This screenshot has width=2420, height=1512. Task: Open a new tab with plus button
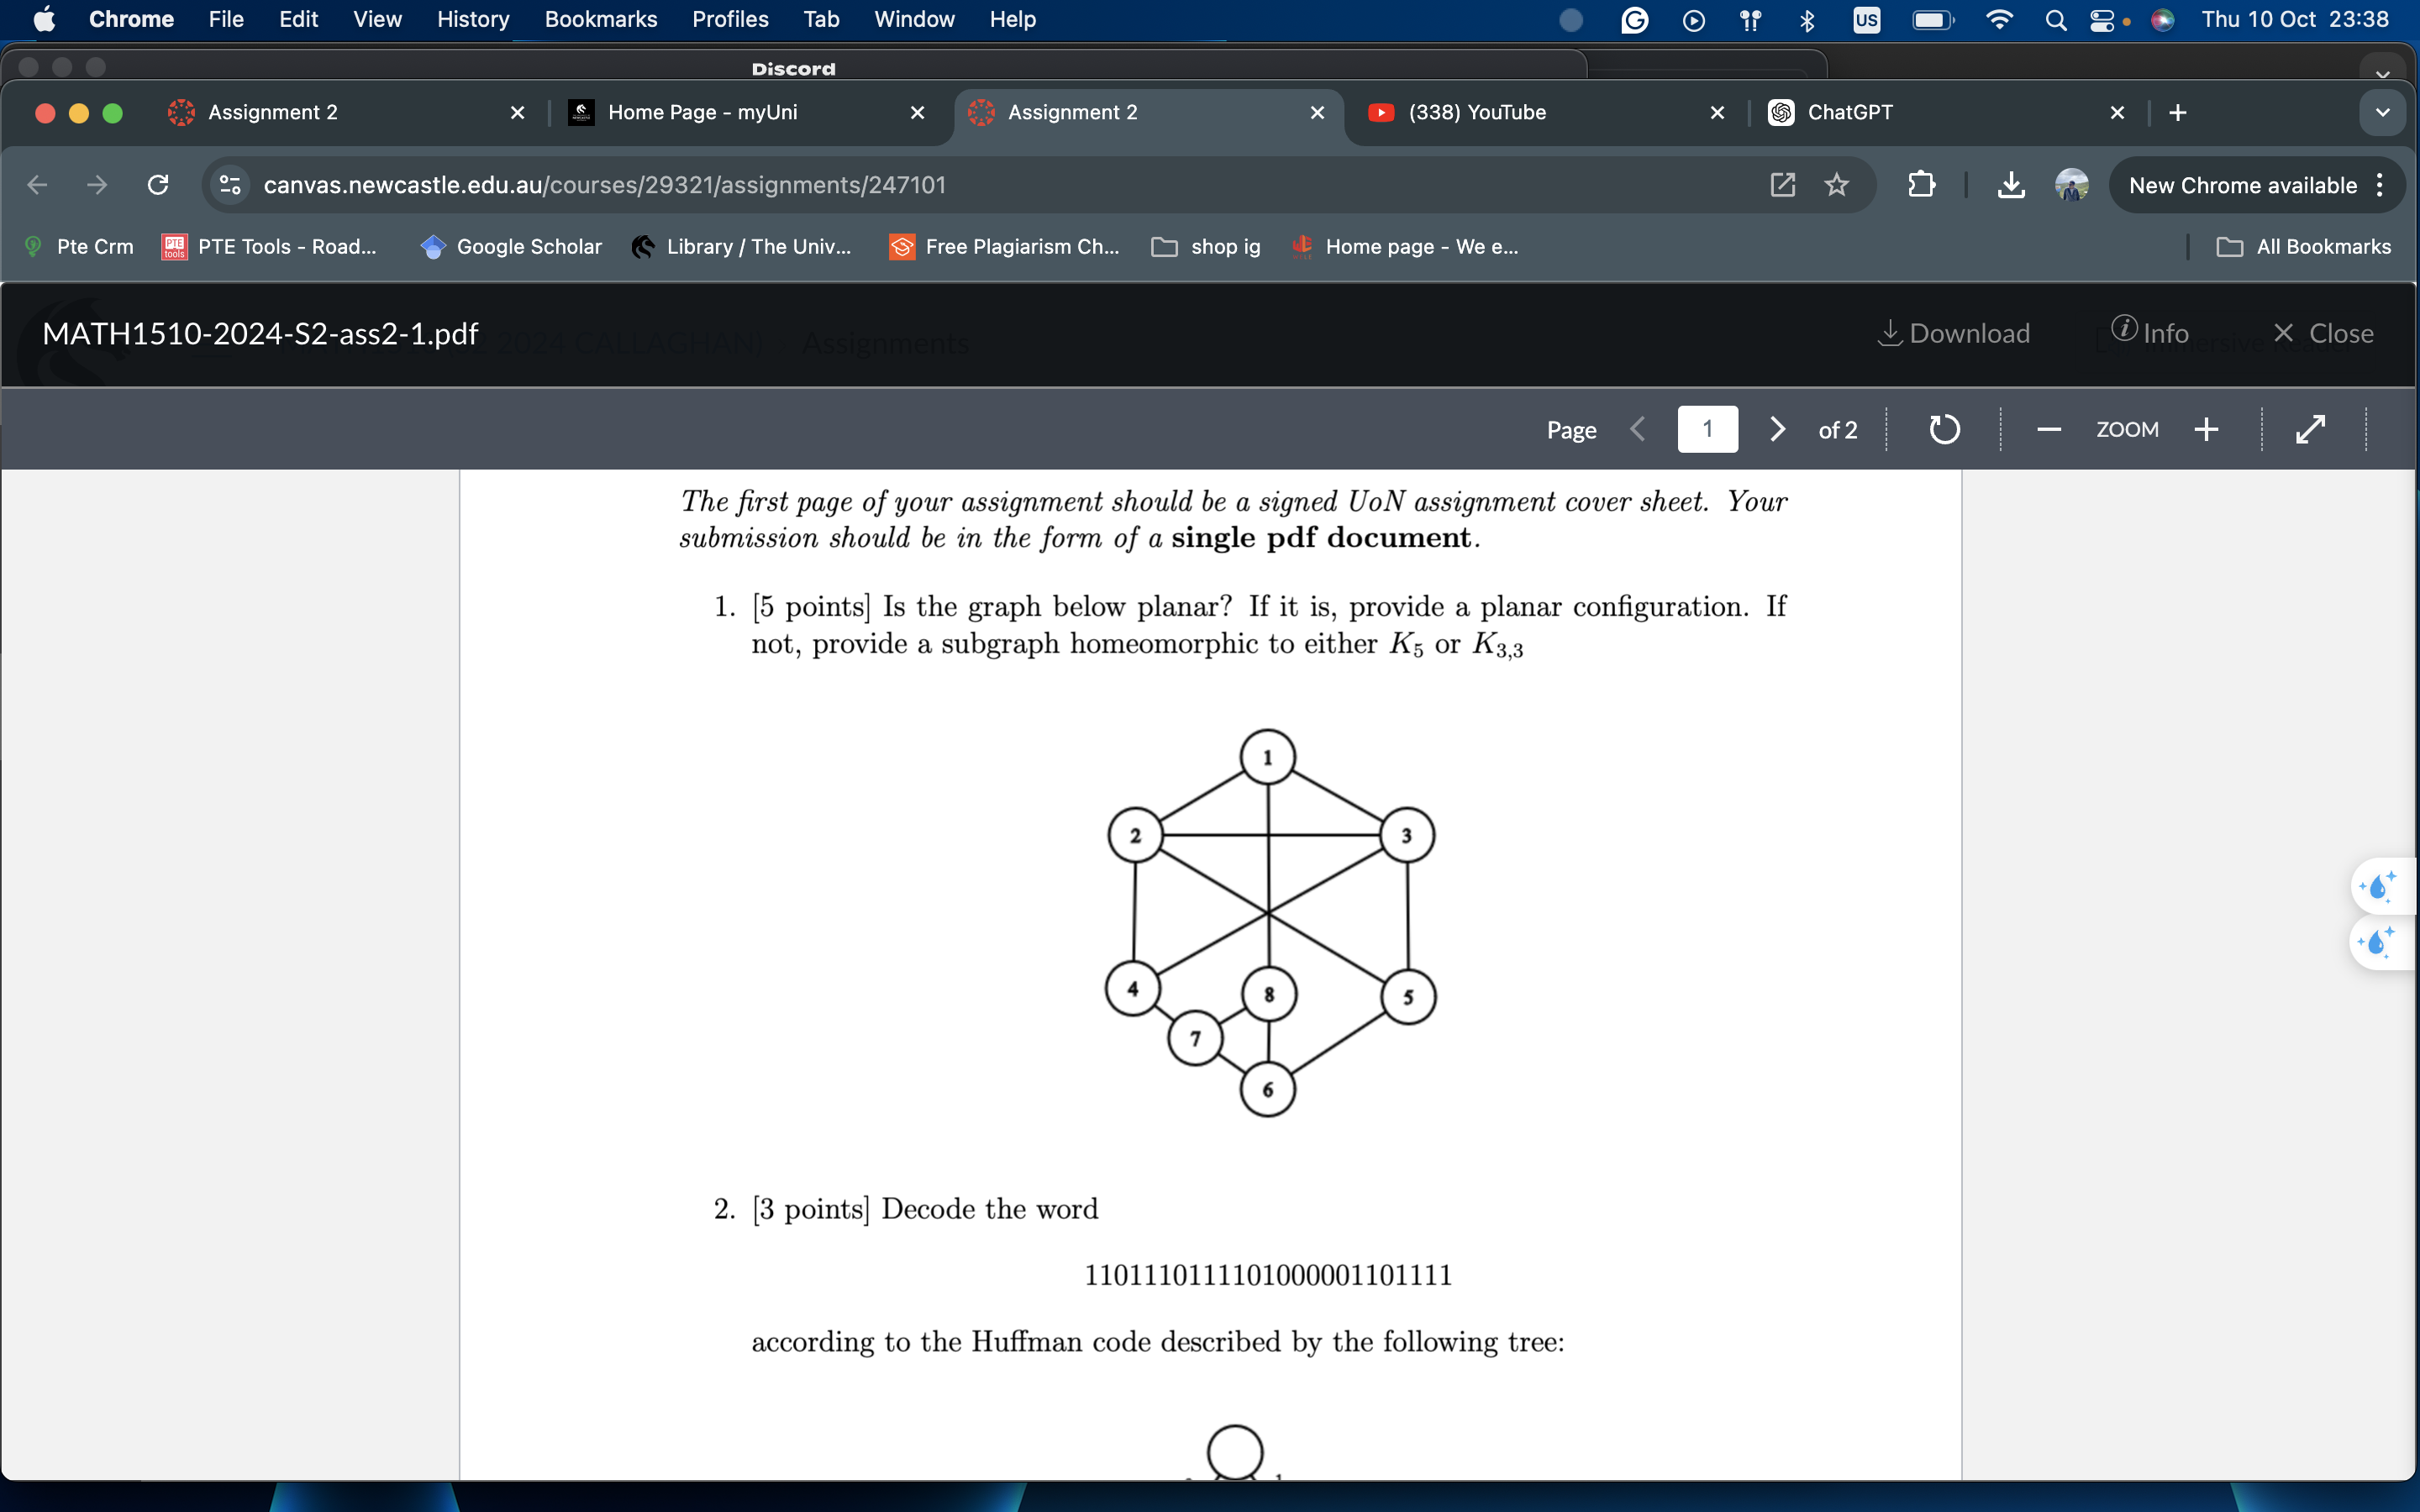[x=2178, y=113]
